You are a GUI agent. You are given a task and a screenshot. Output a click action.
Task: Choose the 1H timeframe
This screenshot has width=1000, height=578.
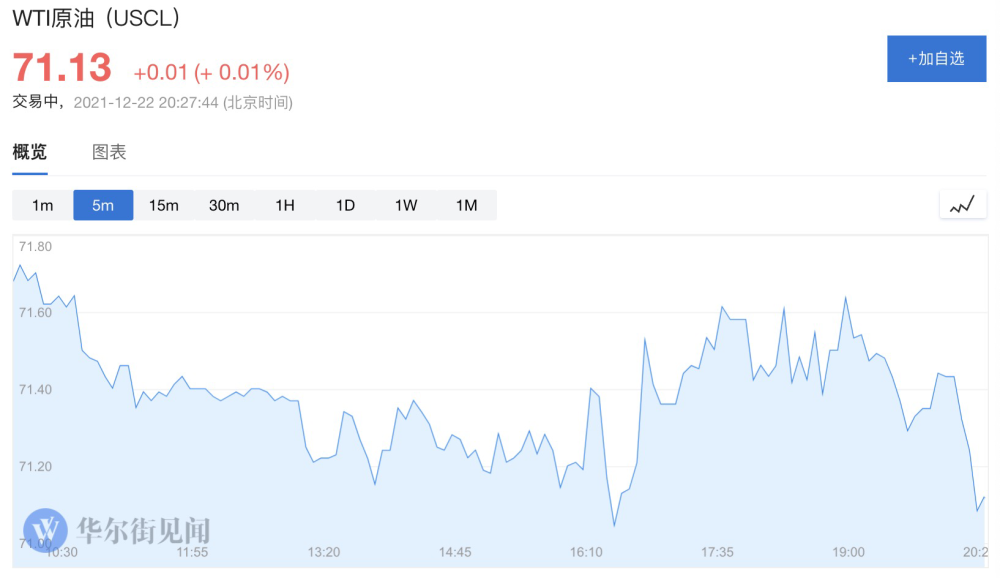(285, 205)
